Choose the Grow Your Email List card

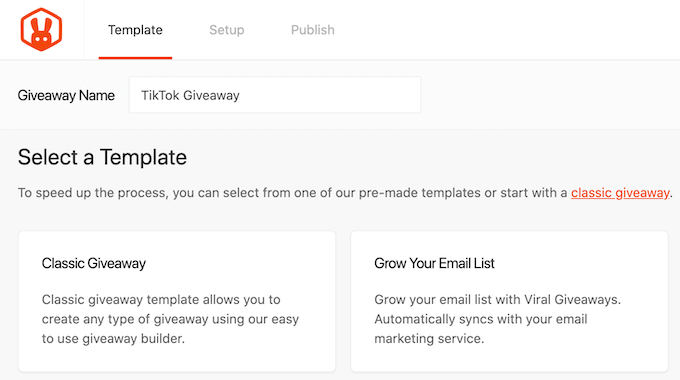[509, 301]
